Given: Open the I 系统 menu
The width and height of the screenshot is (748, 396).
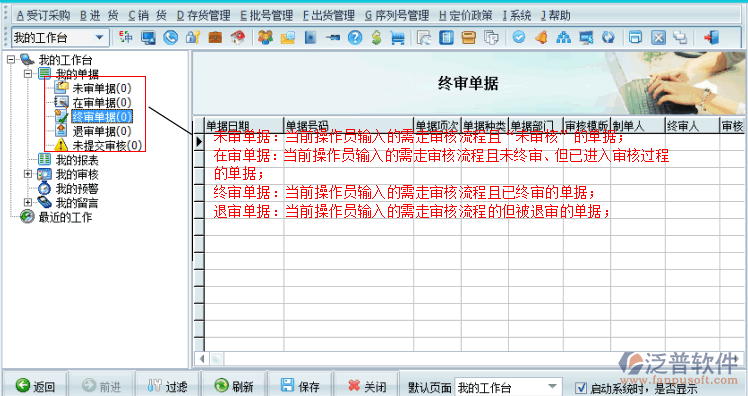Looking at the screenshot, I should point(517,16).
